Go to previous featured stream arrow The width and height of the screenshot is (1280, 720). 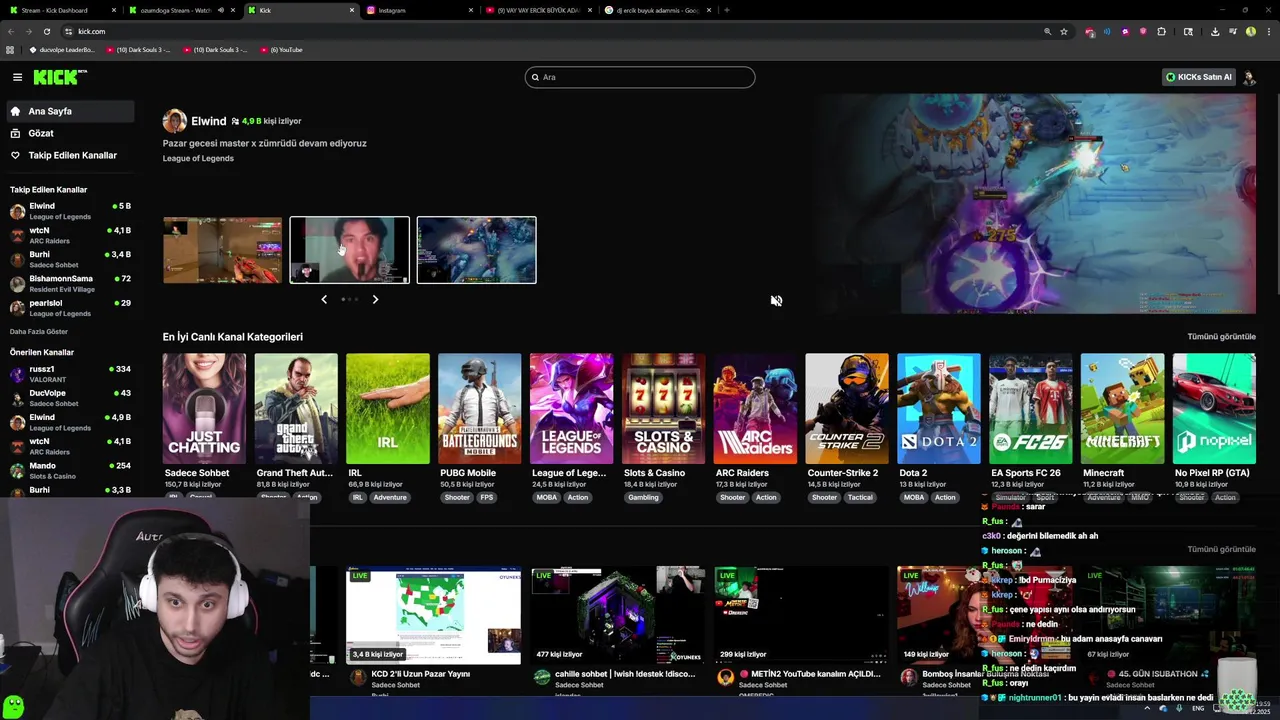click(x=324, y=299)
